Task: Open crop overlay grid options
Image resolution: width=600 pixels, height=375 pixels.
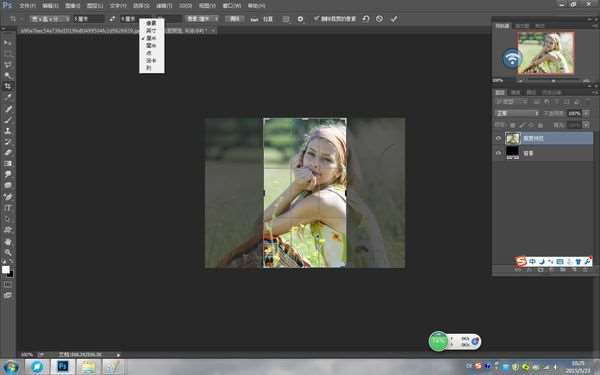Action: [x=286, y=19]
